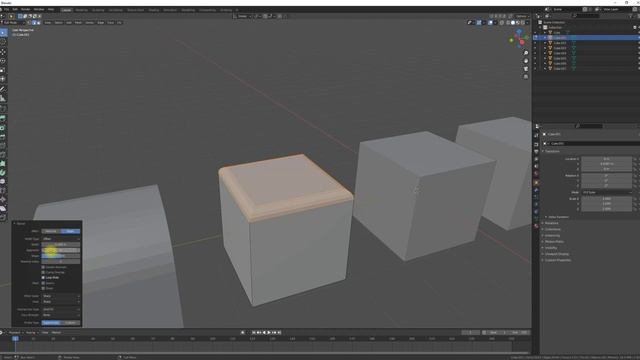640x360 pixels.
Task: Click the zoom magnifier viewport gizmo
Action: pyautogui.click(x=526, y=53)
